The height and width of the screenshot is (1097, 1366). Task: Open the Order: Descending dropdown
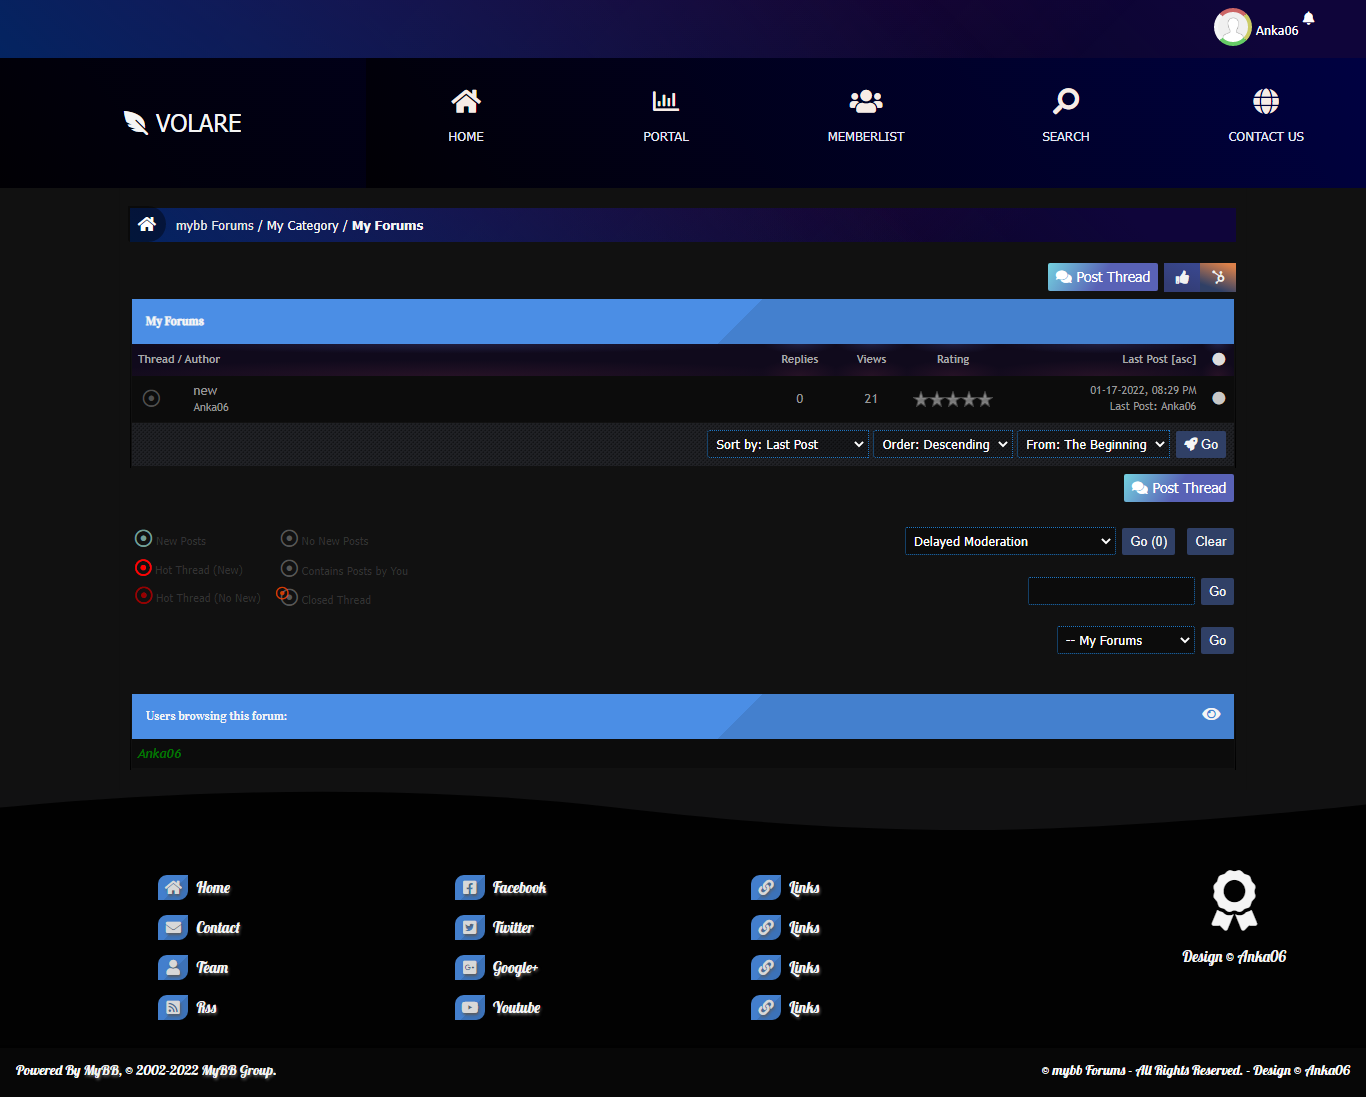tap(944, 445)
